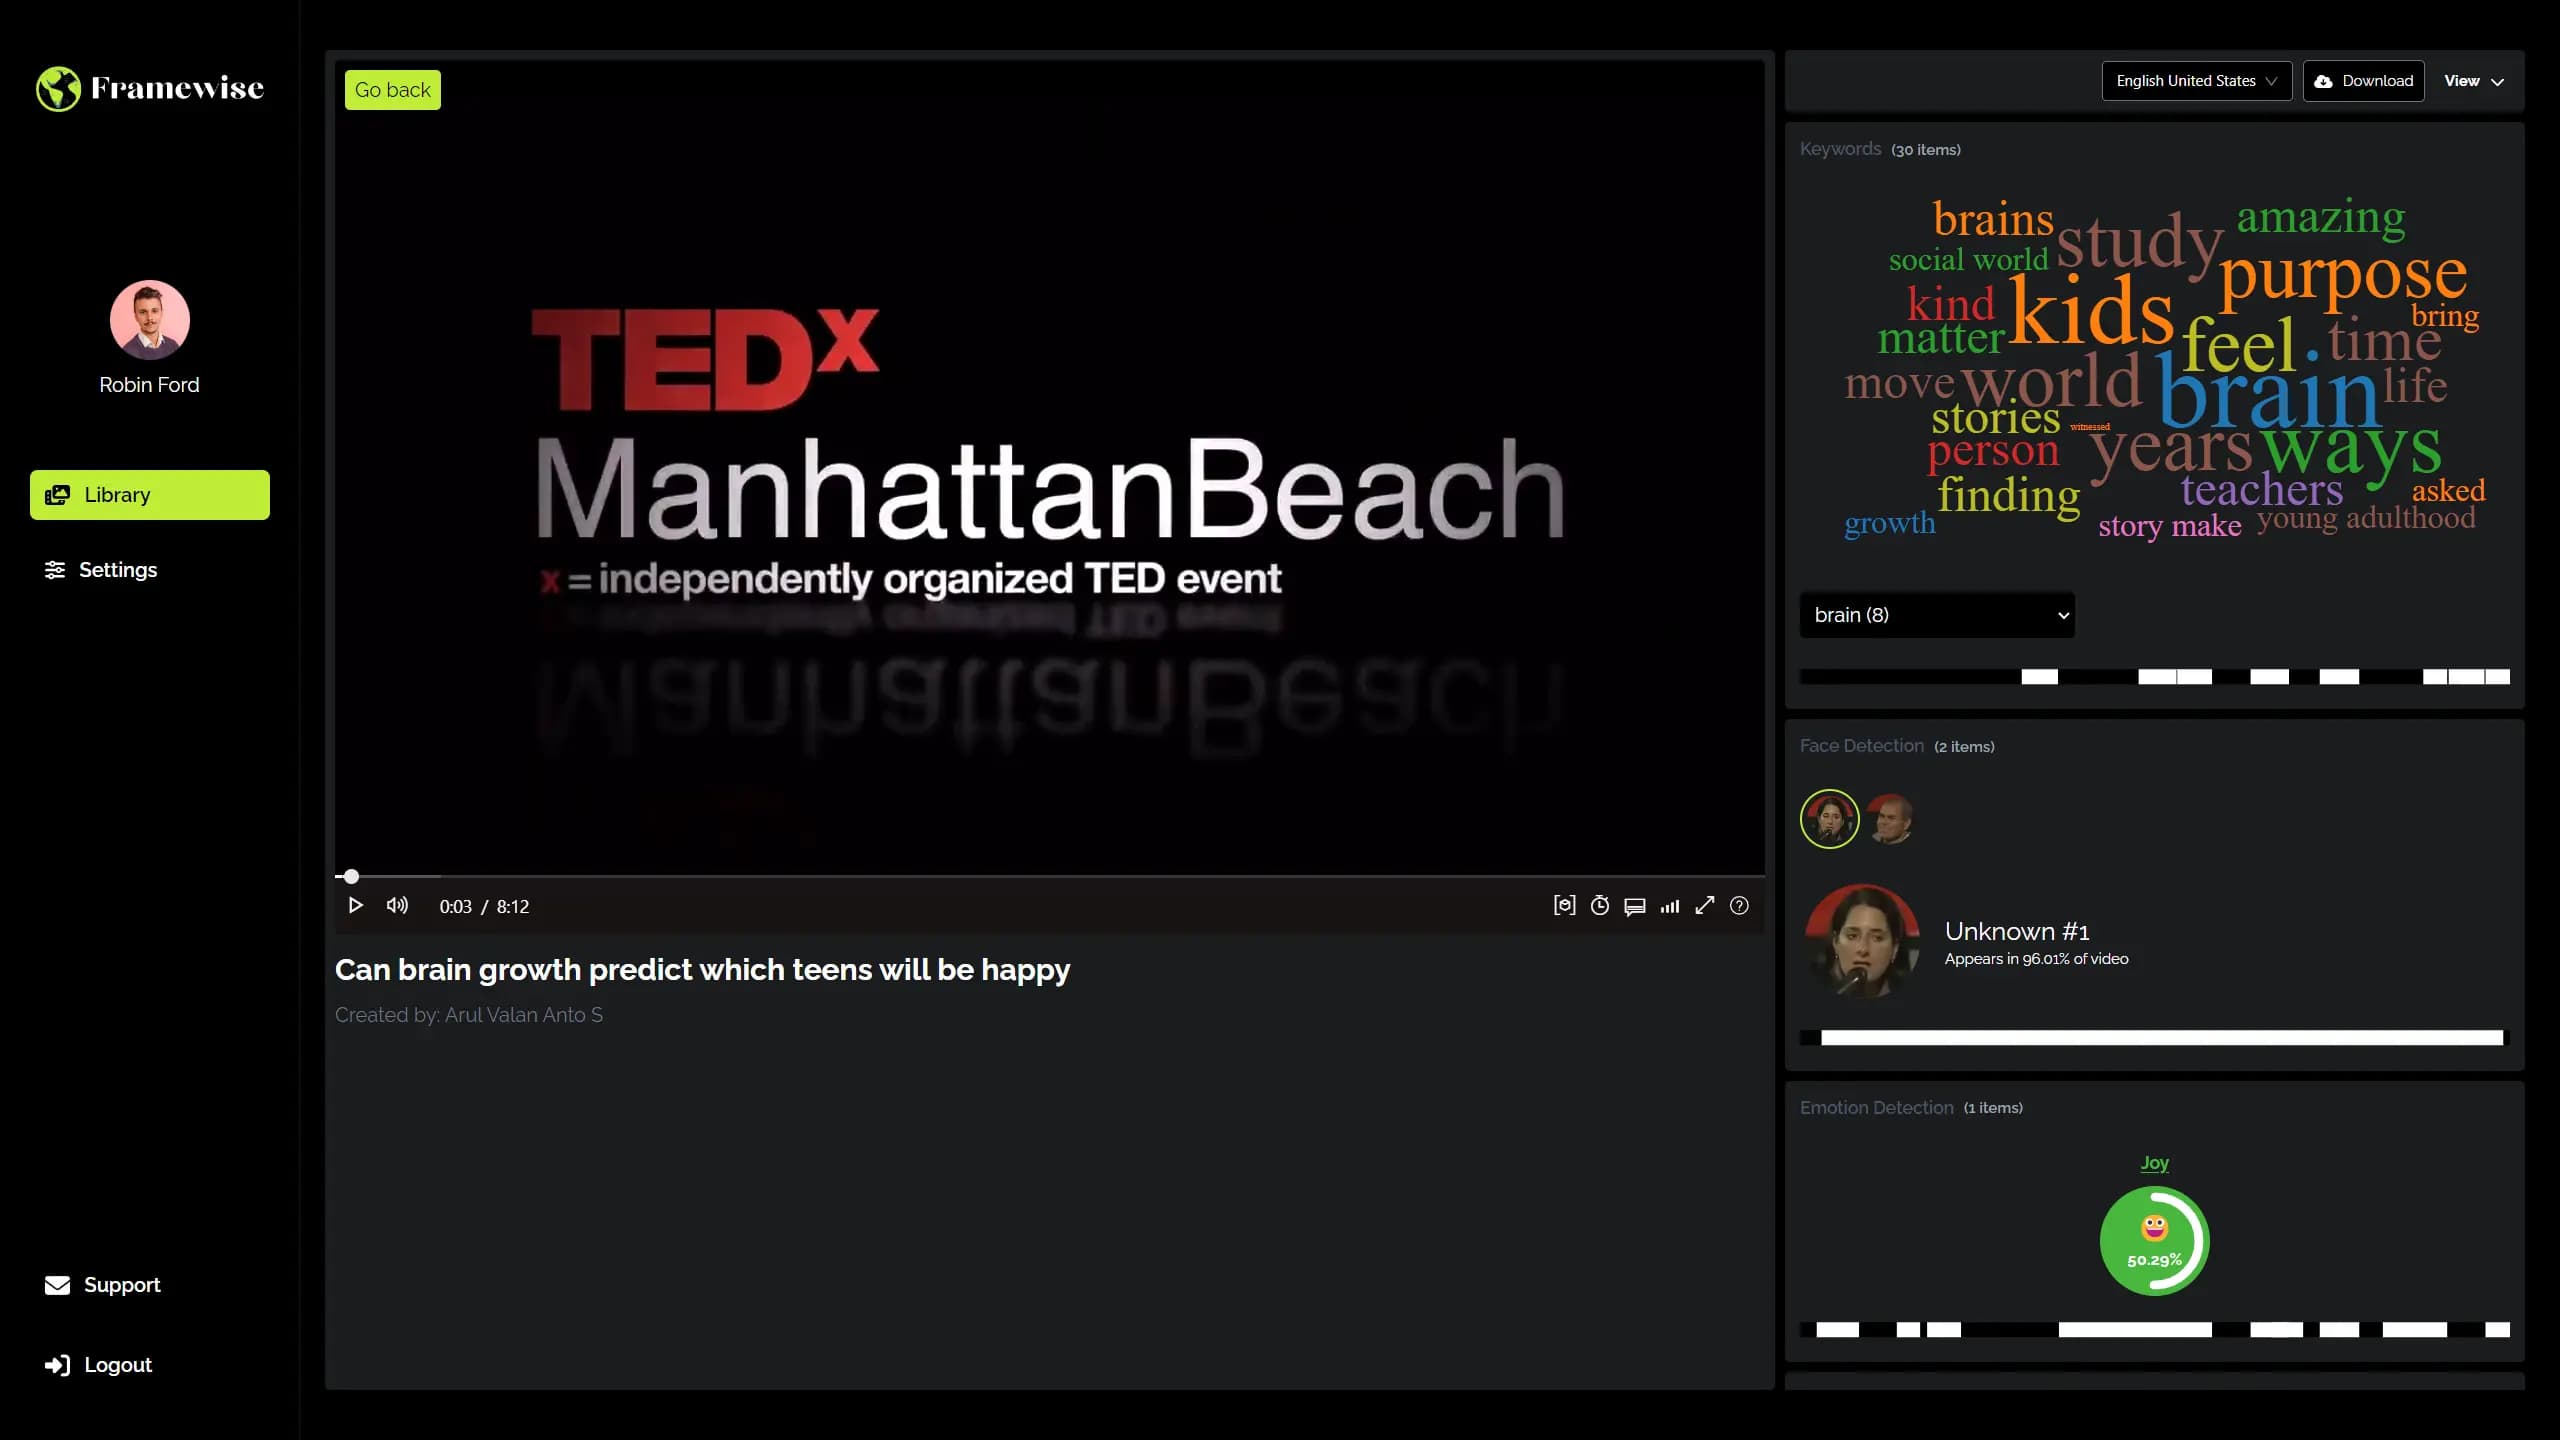Click keyword 'move' in word cloud
2560x1440 pixels.
pos(1899,383)
